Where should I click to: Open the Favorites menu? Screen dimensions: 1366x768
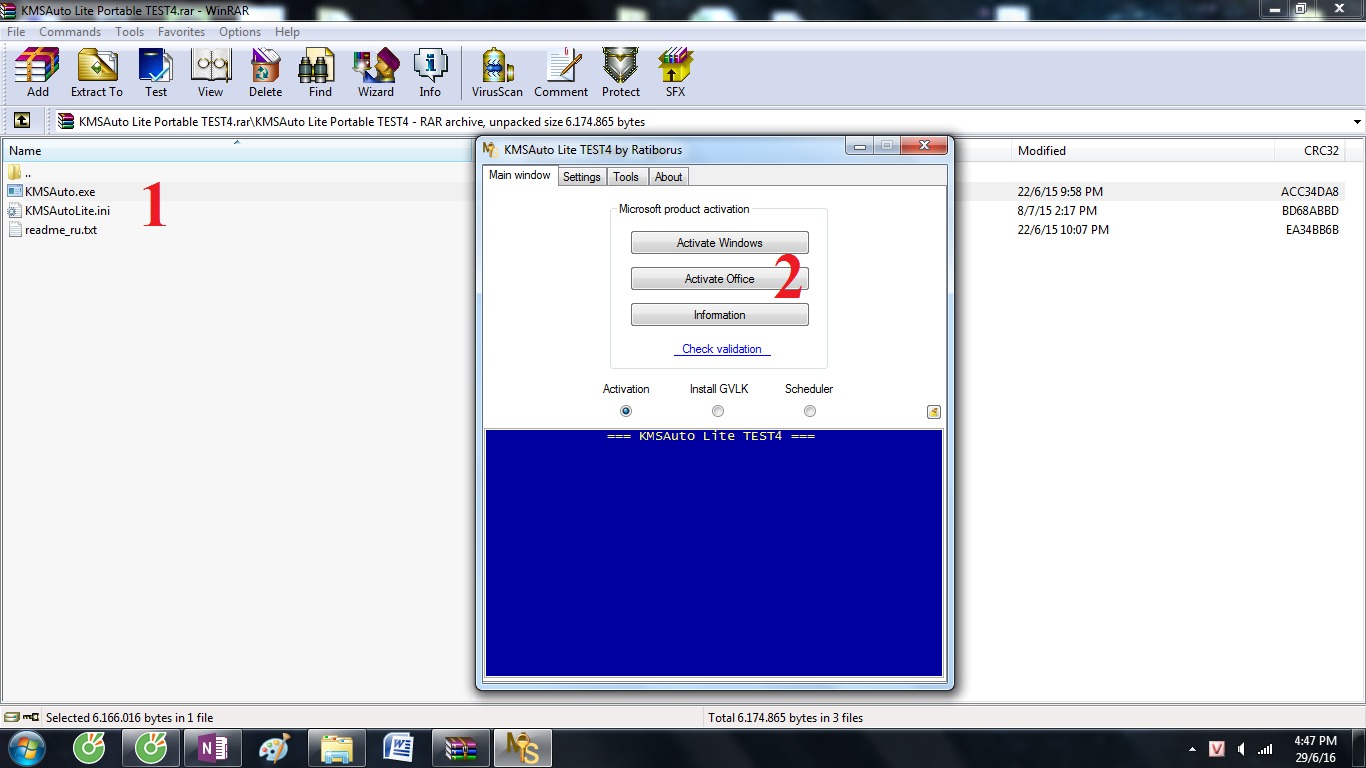click(181, 32)
